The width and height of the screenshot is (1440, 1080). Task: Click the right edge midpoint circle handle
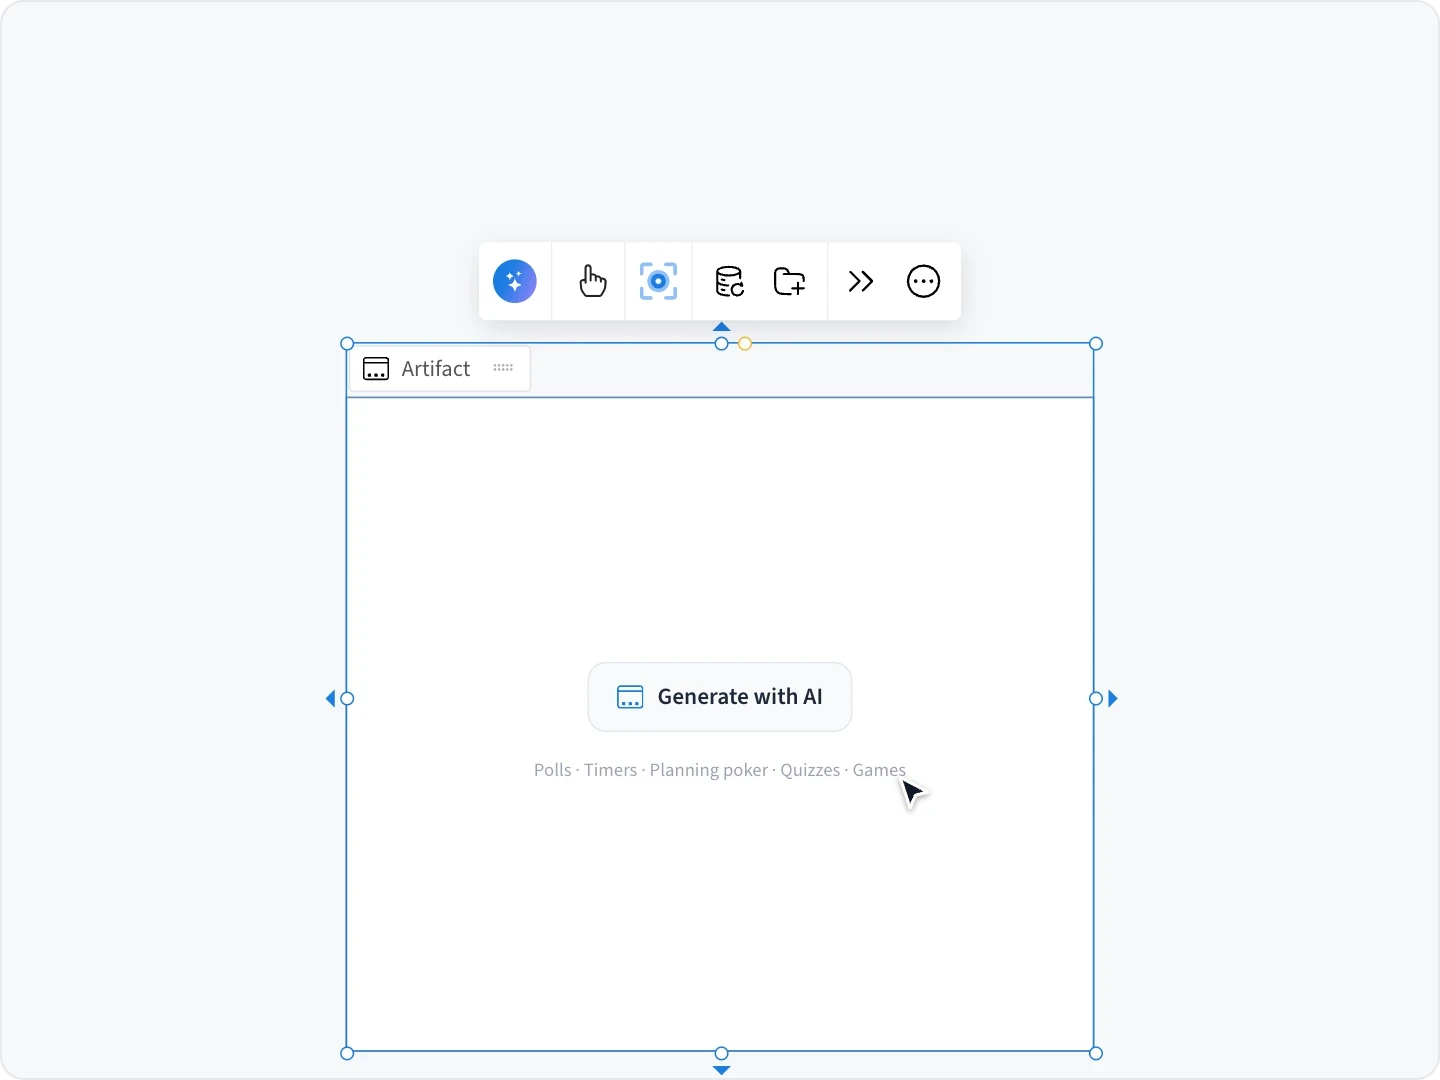[1096, 699]
